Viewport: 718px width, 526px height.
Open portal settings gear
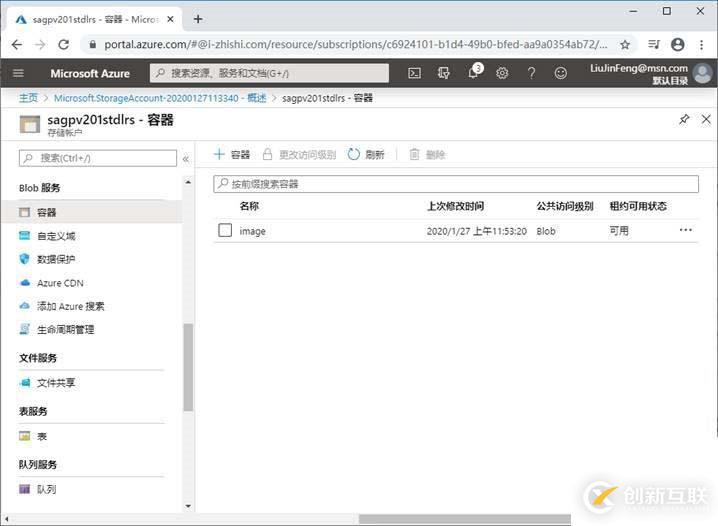coord(502,73)
